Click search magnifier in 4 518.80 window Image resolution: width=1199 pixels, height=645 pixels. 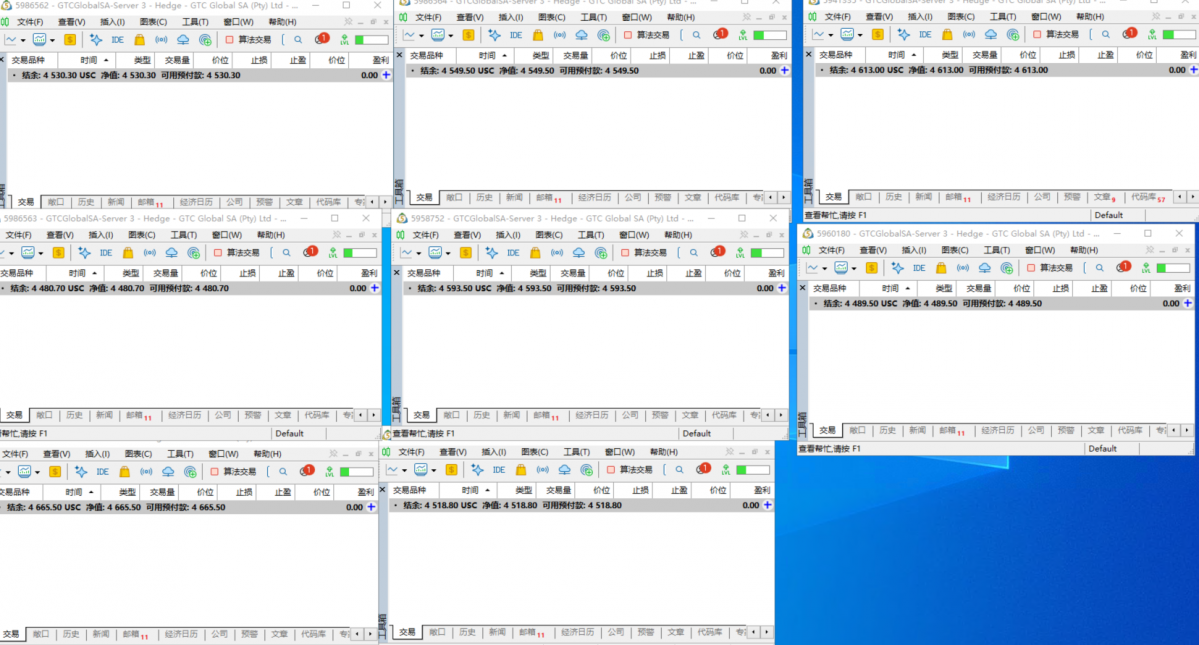point(679,470)
